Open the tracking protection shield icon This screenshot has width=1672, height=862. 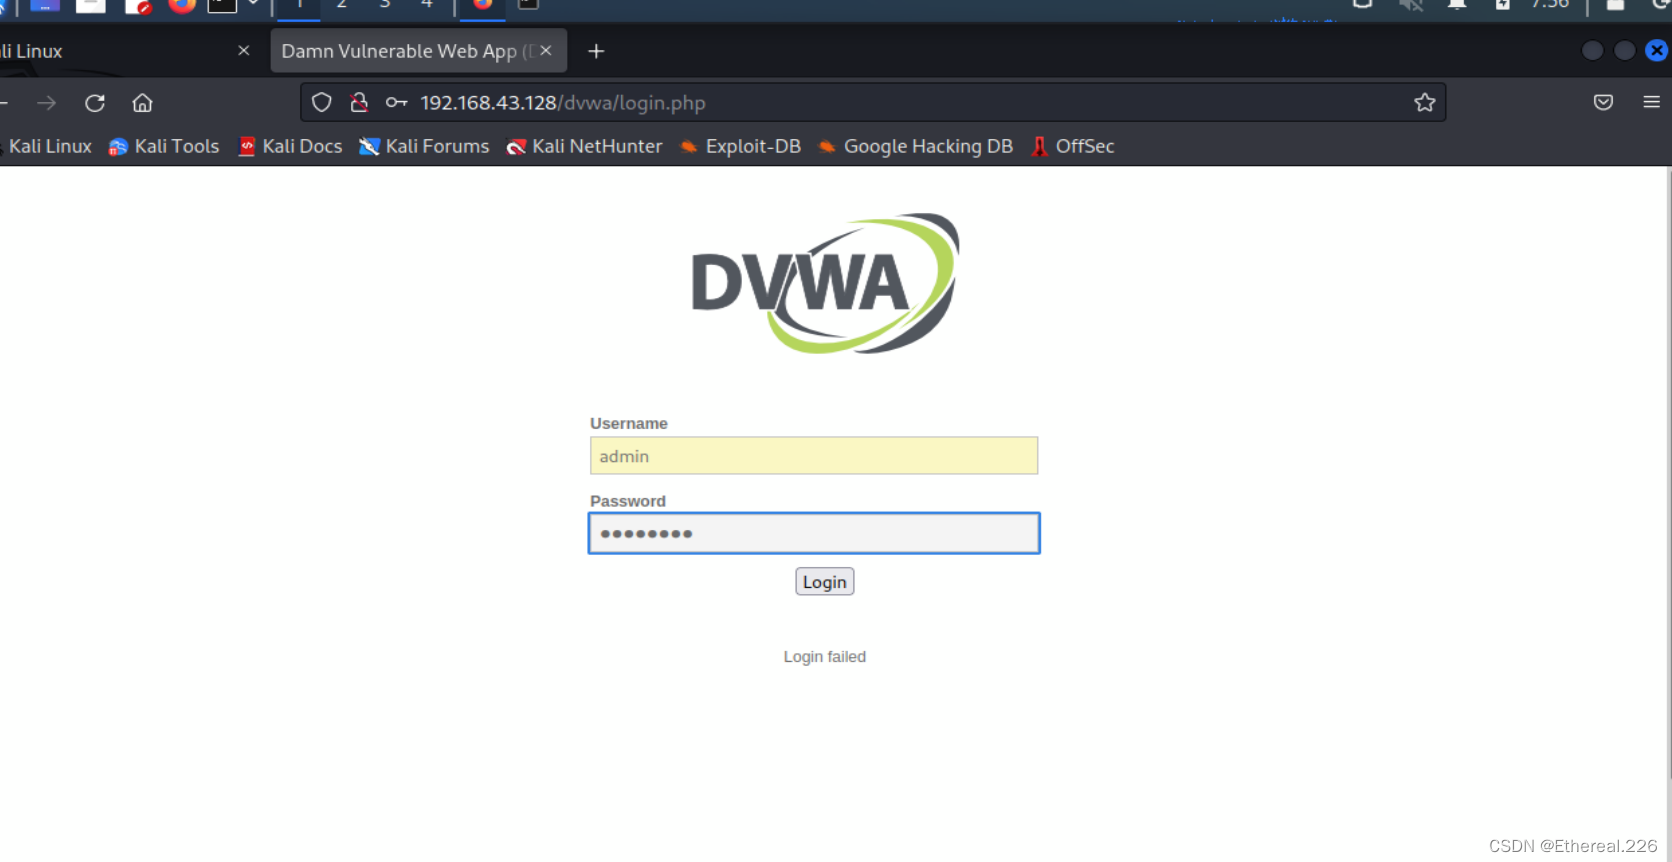321,102
